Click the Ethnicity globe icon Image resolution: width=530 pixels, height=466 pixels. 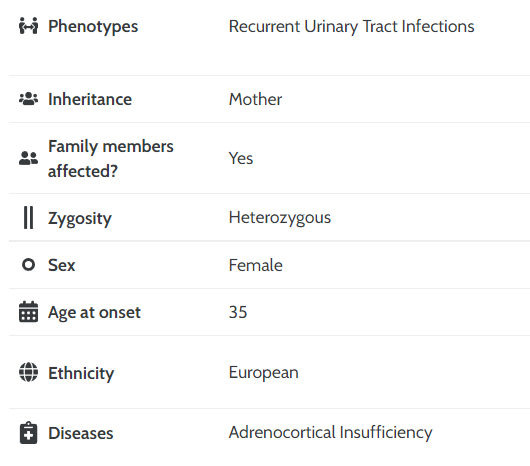[28, 372]
